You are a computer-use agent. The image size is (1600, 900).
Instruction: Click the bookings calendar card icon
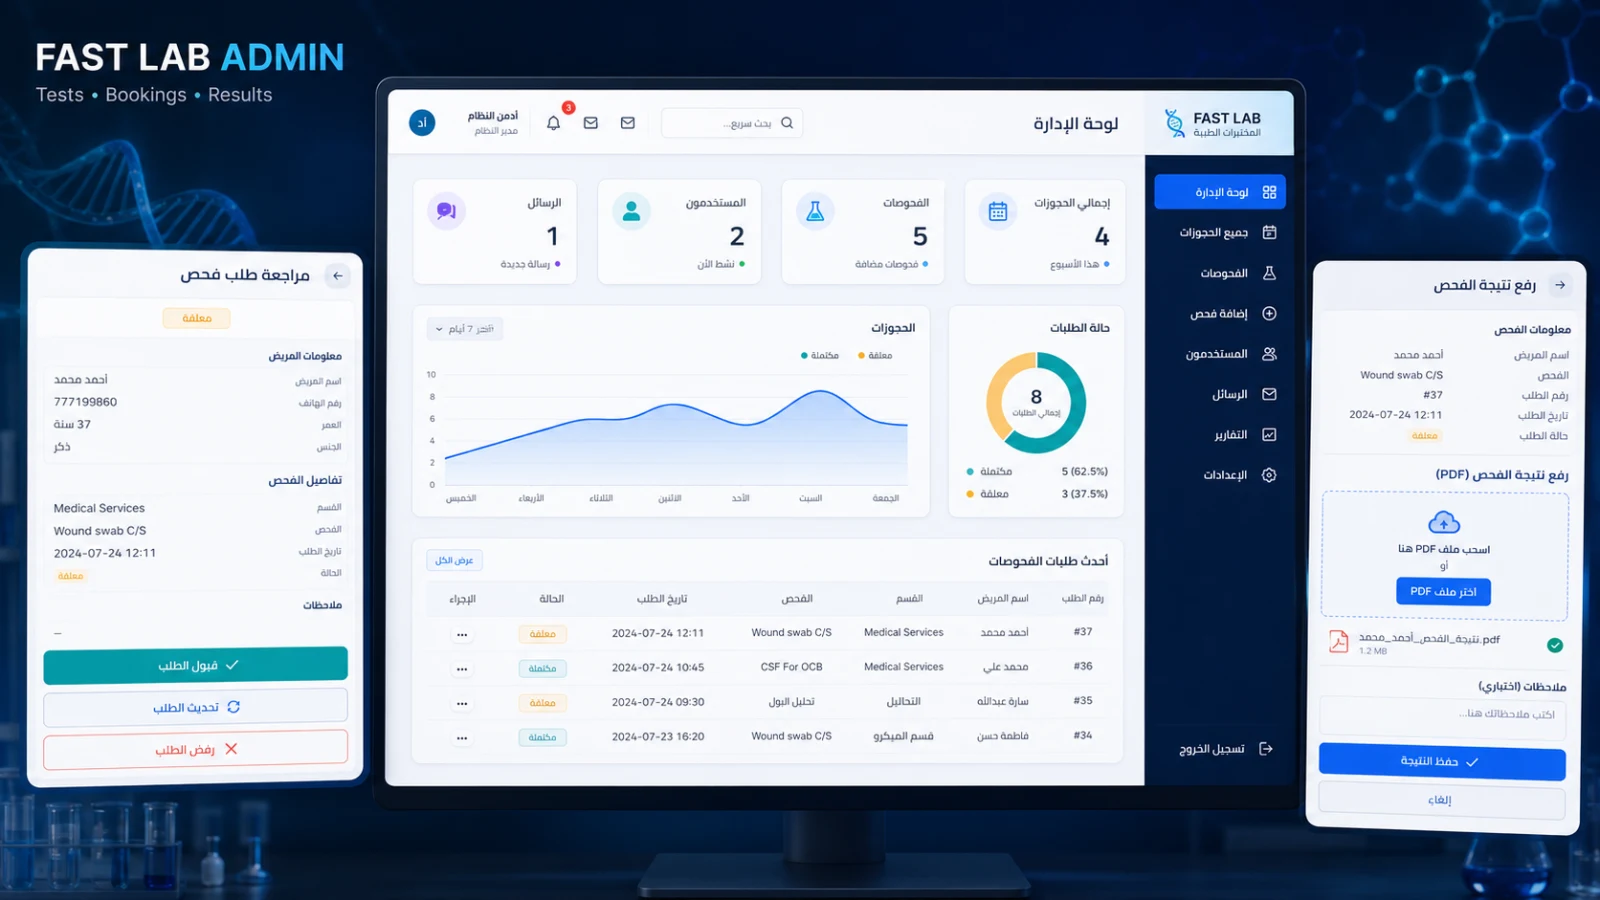coord(998,211)
